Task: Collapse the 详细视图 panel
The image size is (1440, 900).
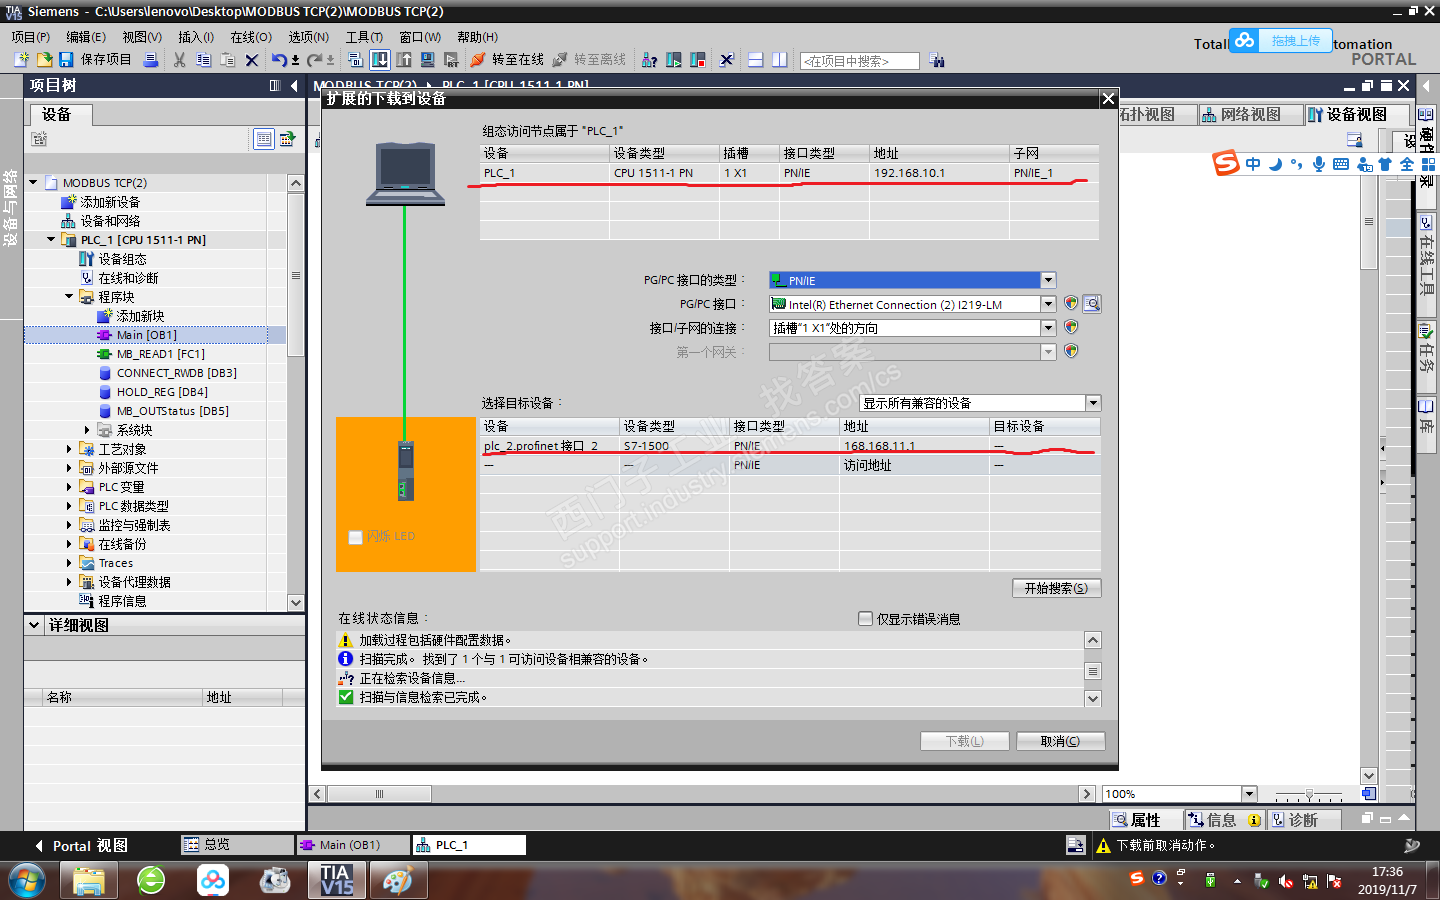Action: [x=35, y=625]
